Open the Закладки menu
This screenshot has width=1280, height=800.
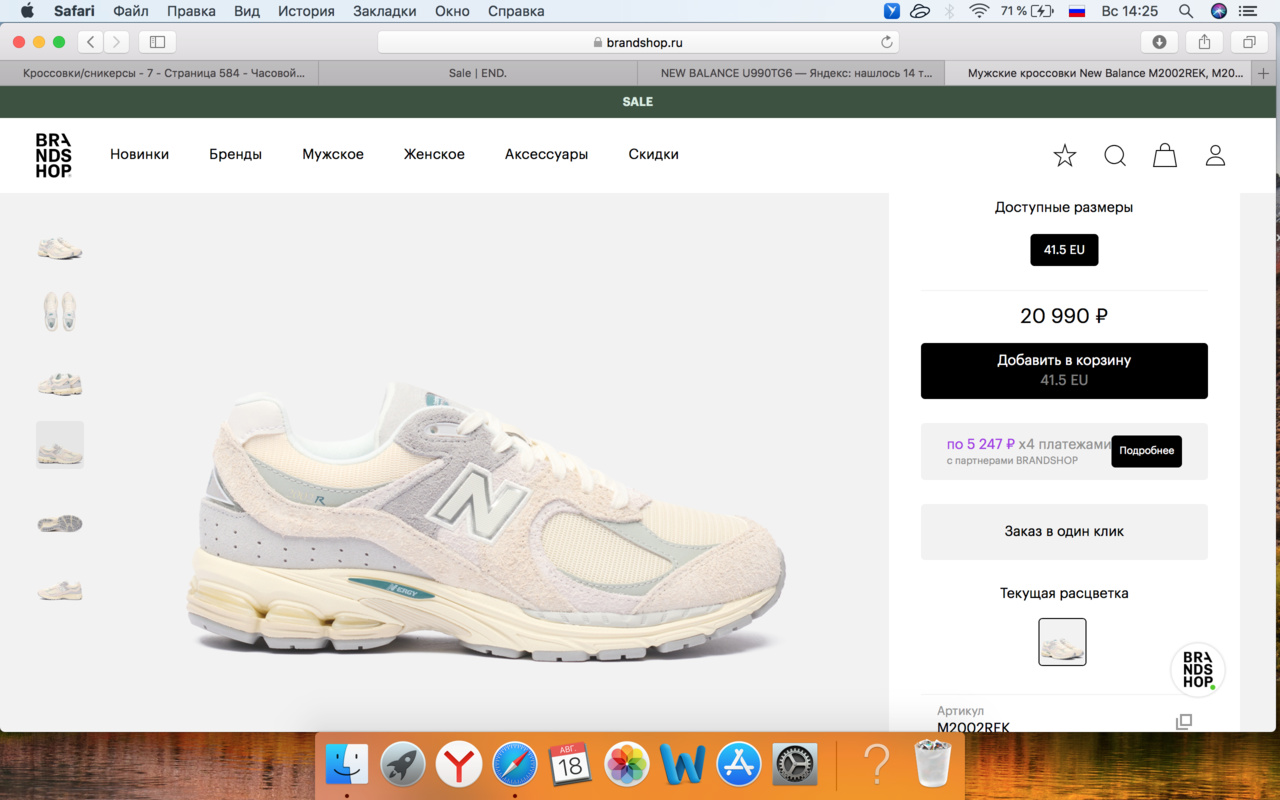385,11
